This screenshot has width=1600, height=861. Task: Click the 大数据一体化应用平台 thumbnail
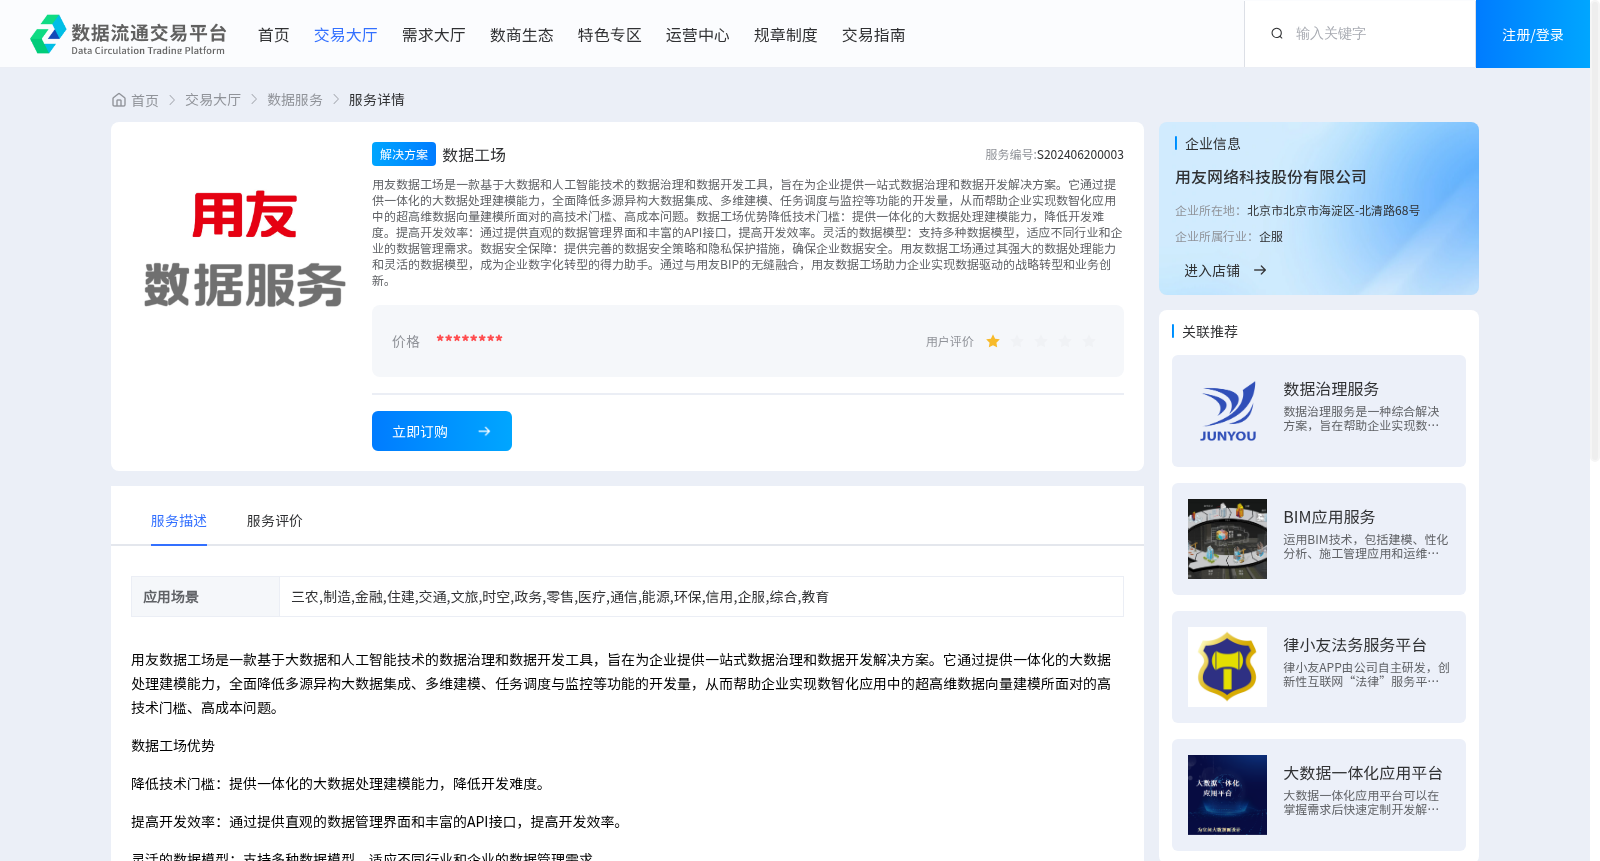(x=1227, y=795)
